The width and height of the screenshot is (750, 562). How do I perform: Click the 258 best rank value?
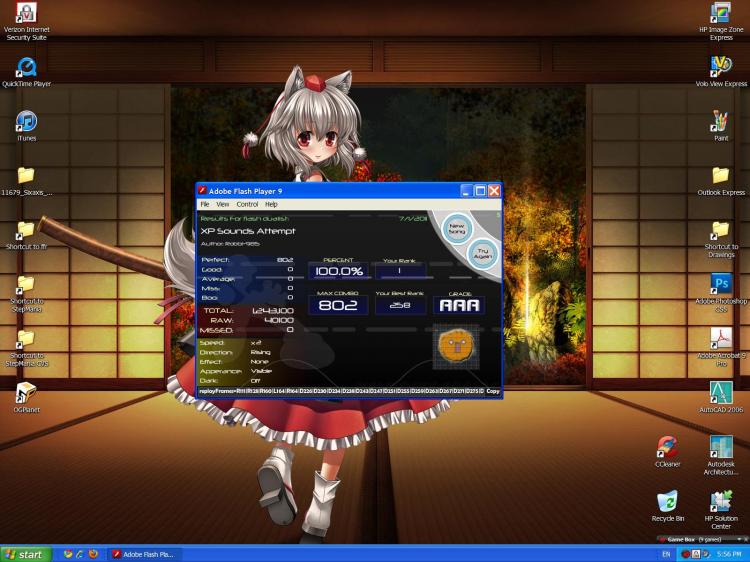pyautogui.click(x=400, y=305)
